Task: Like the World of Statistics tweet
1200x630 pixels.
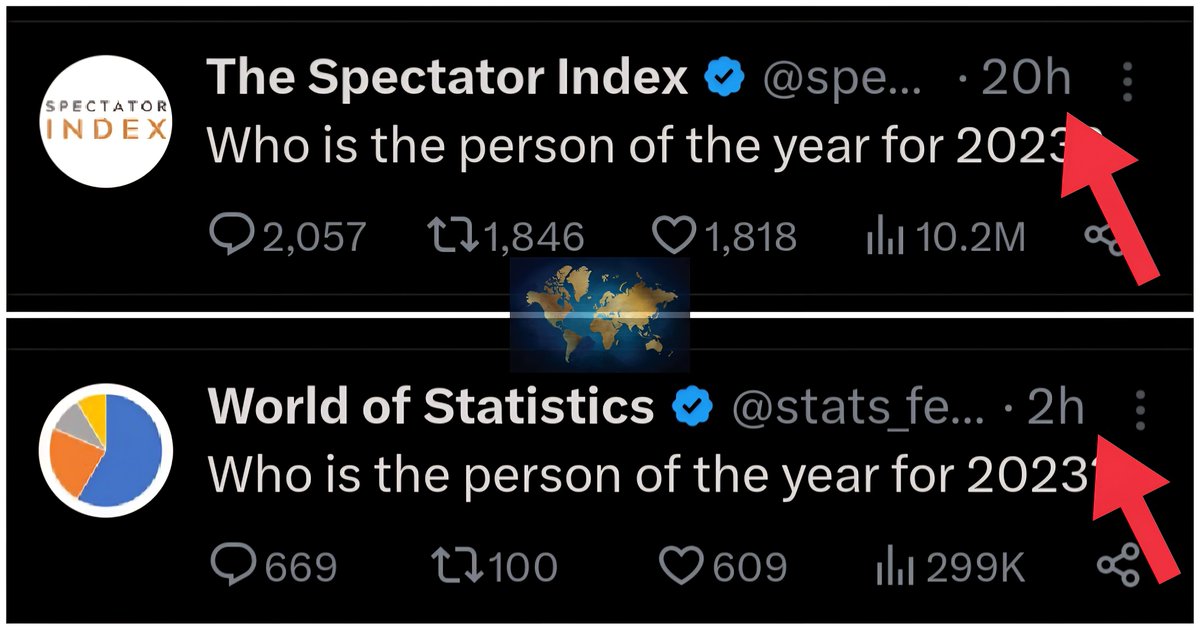Action: point(684,567)
